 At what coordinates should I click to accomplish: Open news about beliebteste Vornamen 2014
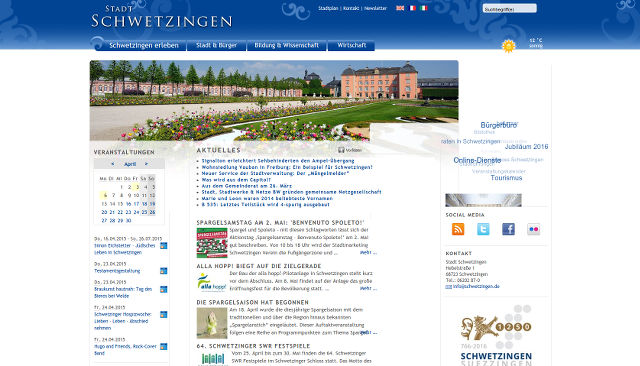pyautogui.click(x=267, y=198)
